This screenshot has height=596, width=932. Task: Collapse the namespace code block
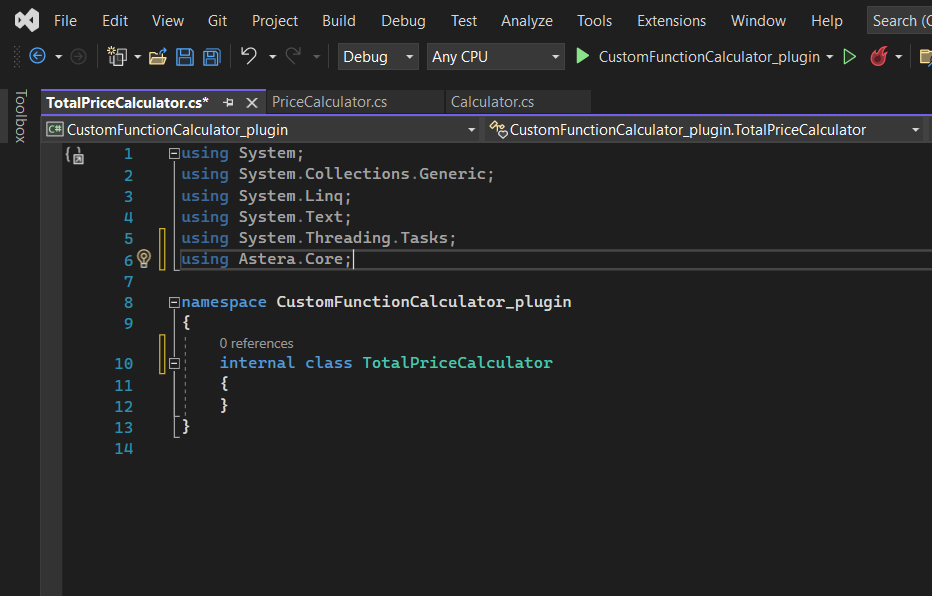click(174, 302)
